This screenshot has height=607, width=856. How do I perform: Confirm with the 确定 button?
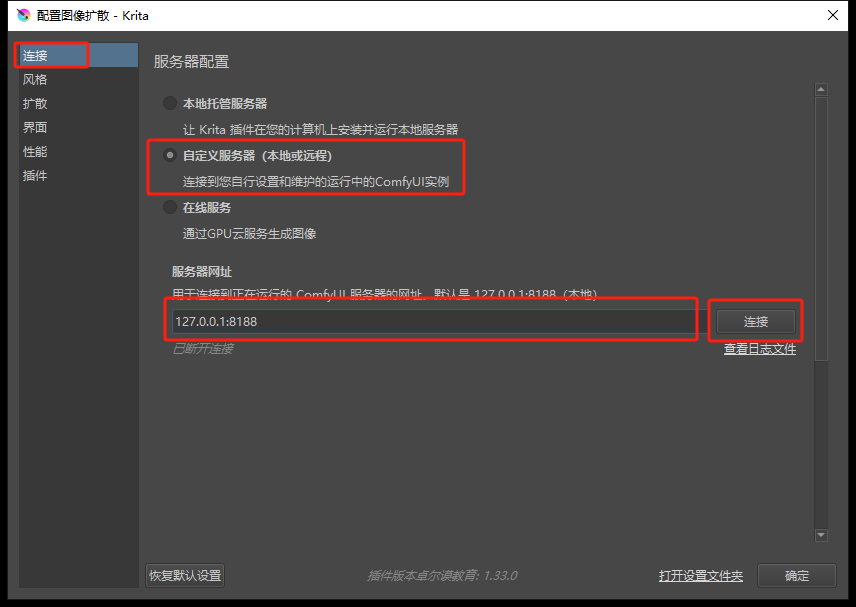[796, 576]
